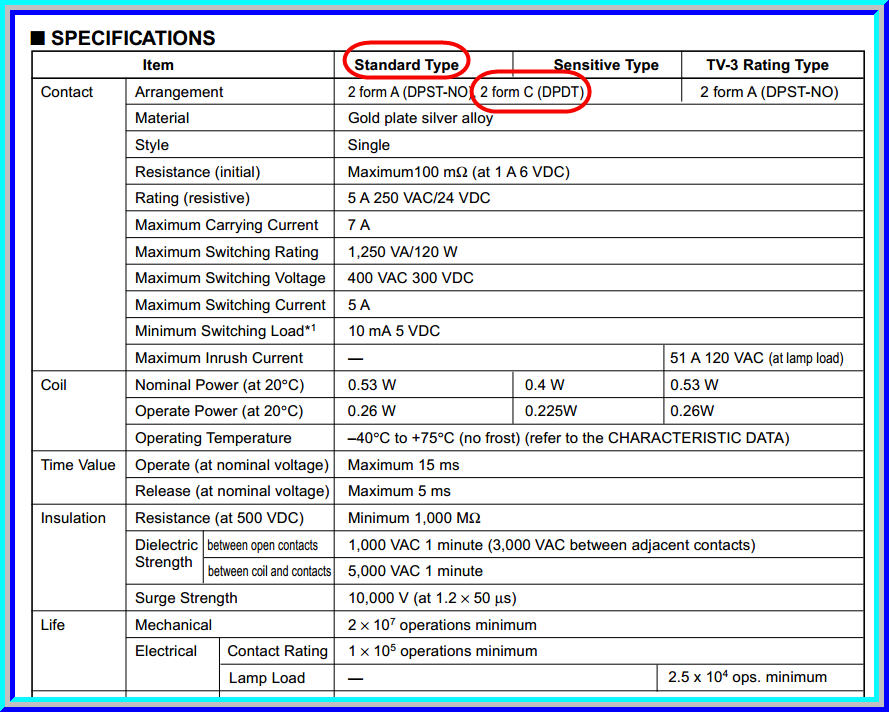Viewport: 889px width, 712px height.
Task: Click the TV-3 Rating Type column header
Action: click(767, 65)
